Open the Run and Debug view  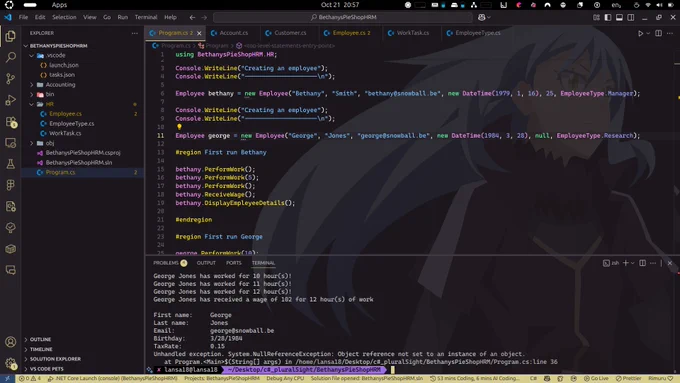10,100
